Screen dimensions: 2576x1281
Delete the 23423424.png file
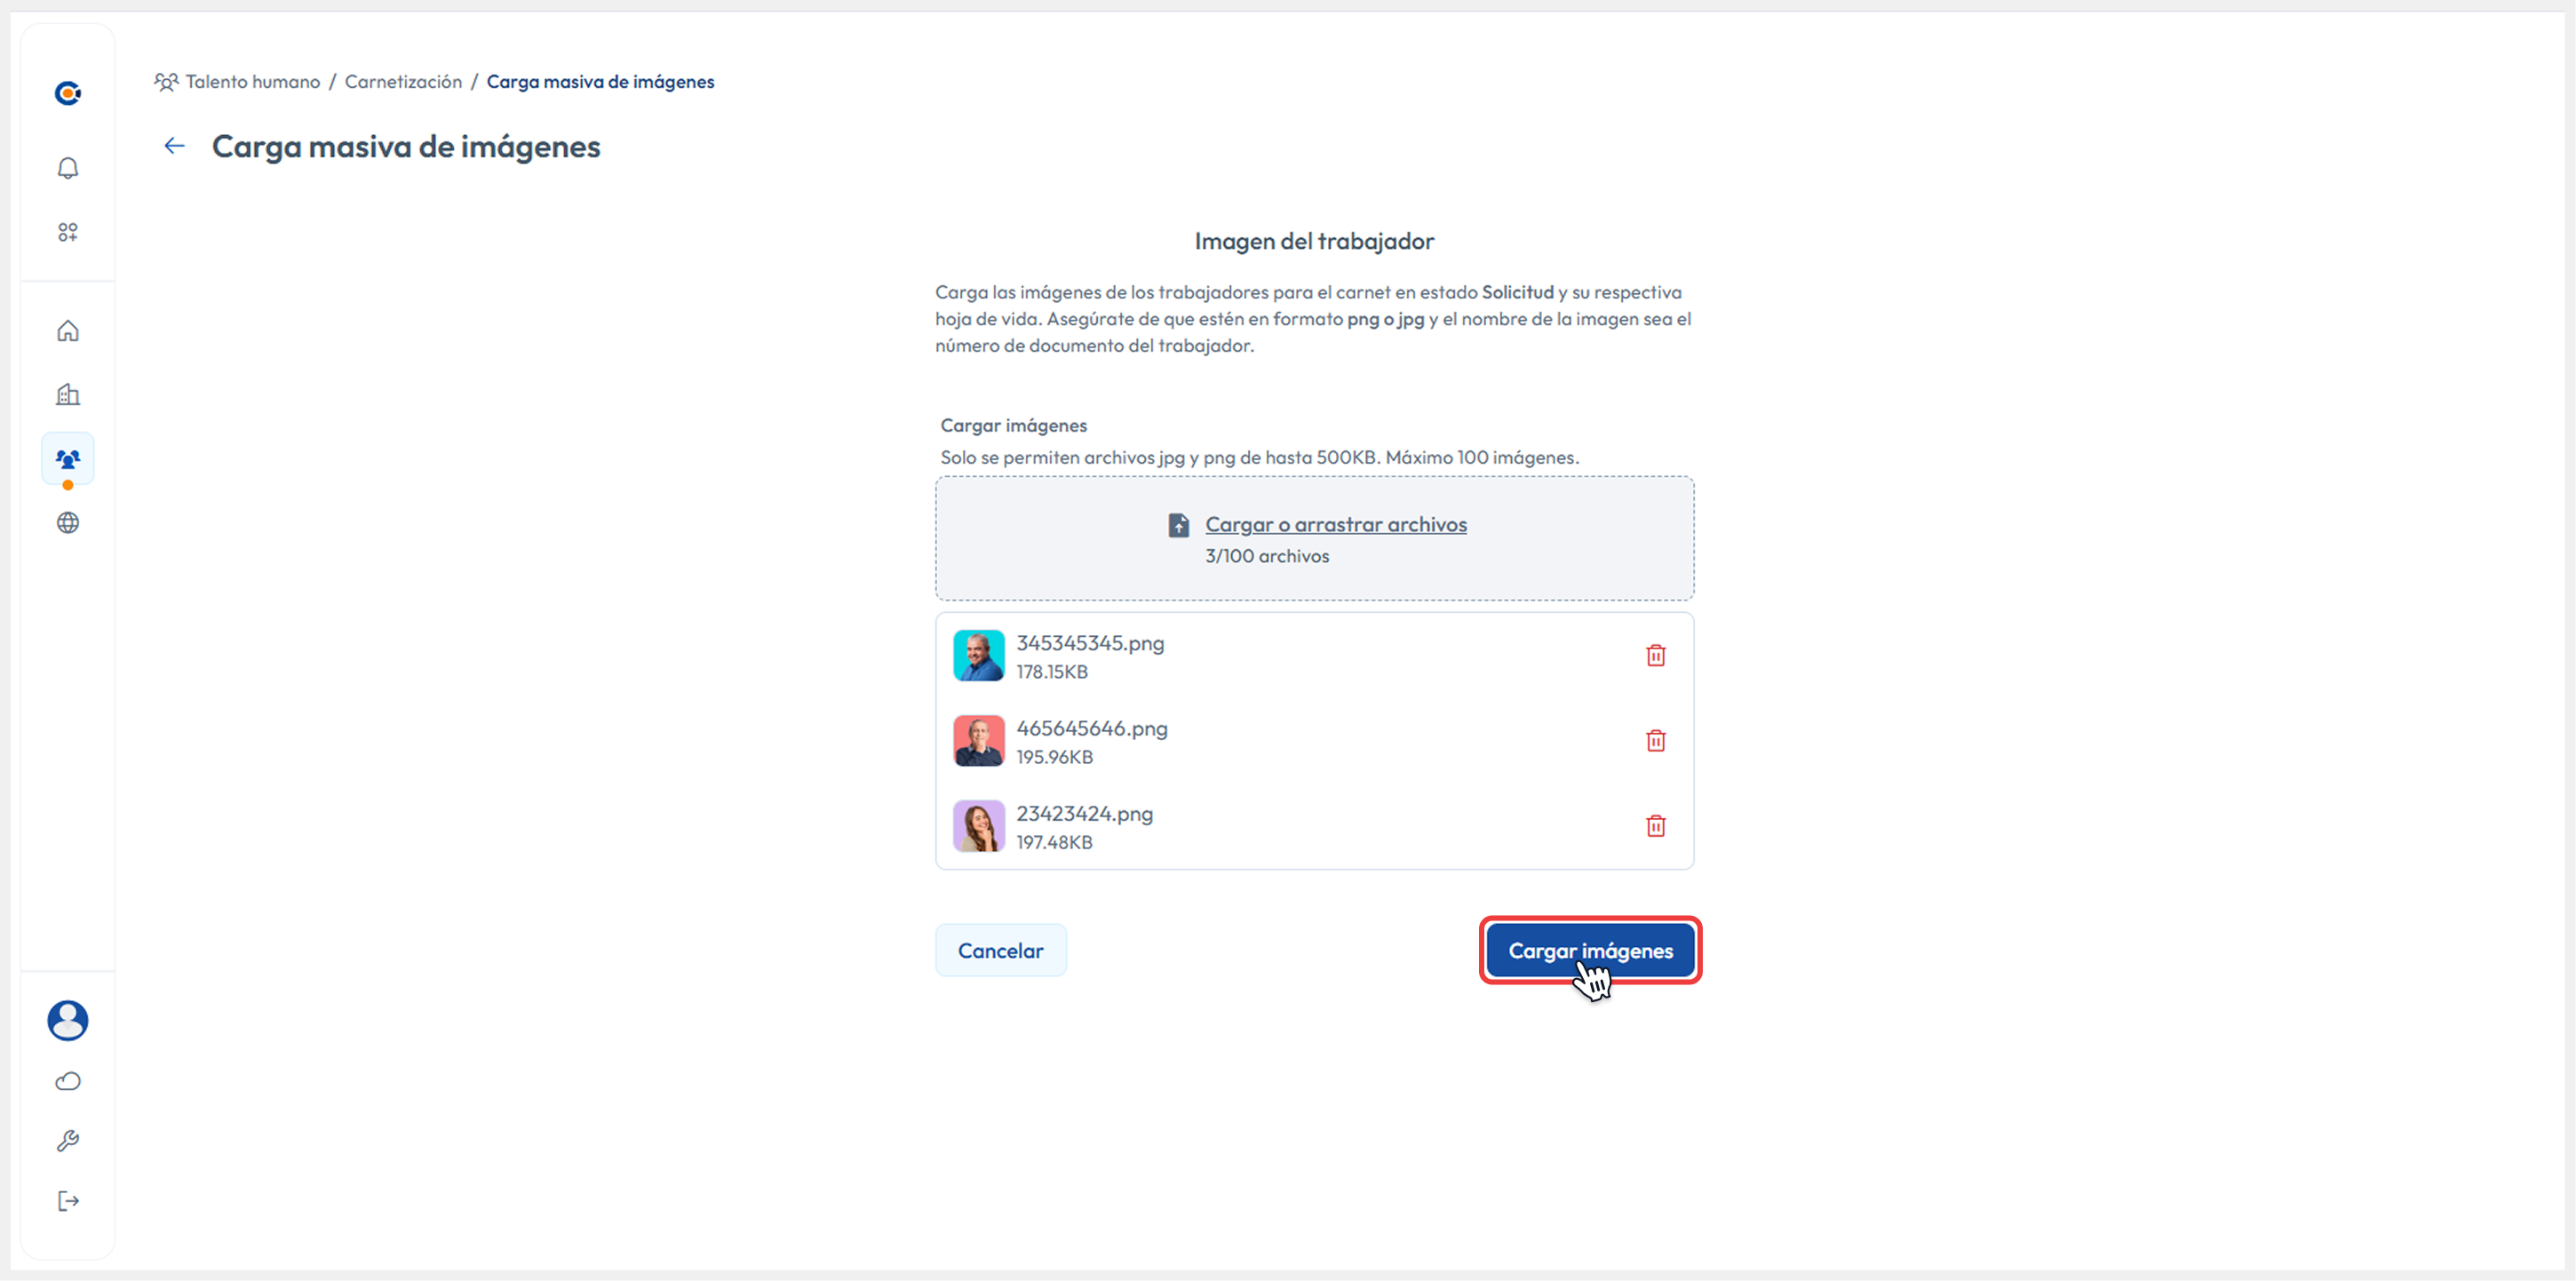click(x=1655, y=826)
